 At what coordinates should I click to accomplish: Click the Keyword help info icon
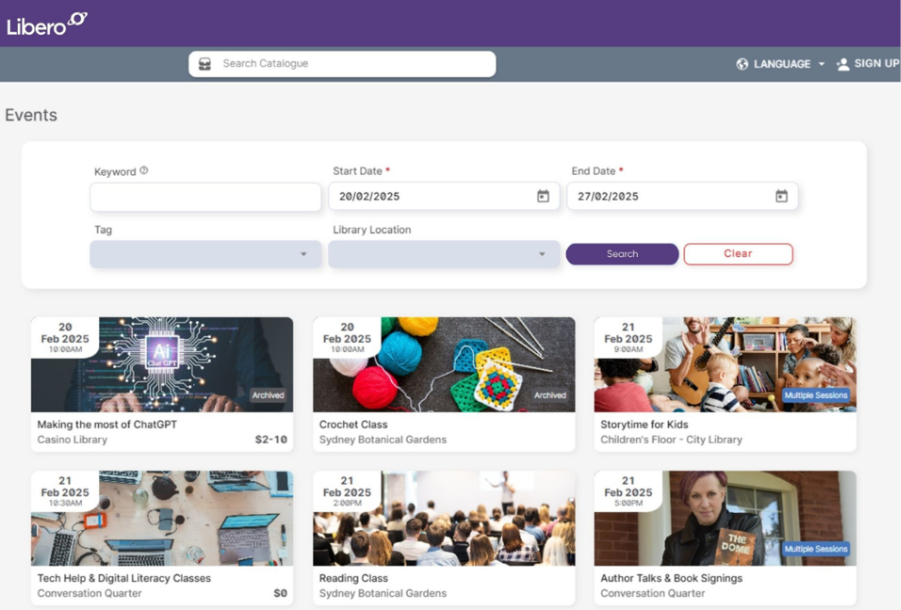[x=144, y=171]
